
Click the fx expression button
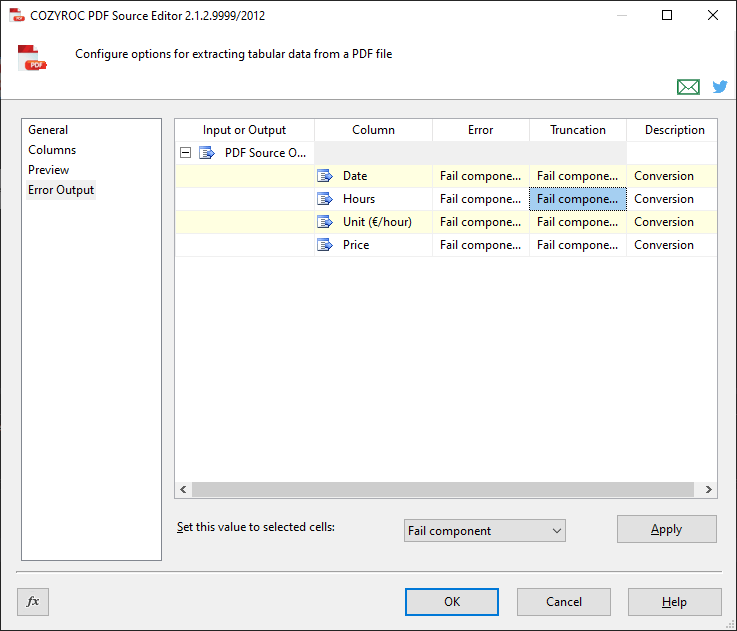33,602
